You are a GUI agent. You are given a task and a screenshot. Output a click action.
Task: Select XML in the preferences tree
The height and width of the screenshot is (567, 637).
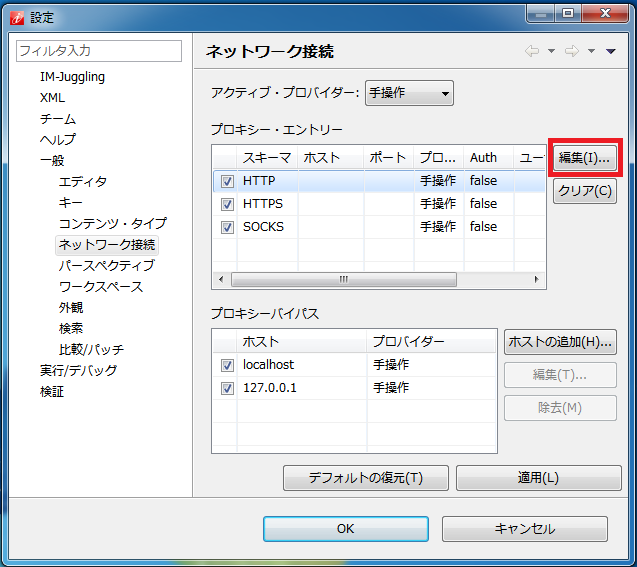point(52,98)
